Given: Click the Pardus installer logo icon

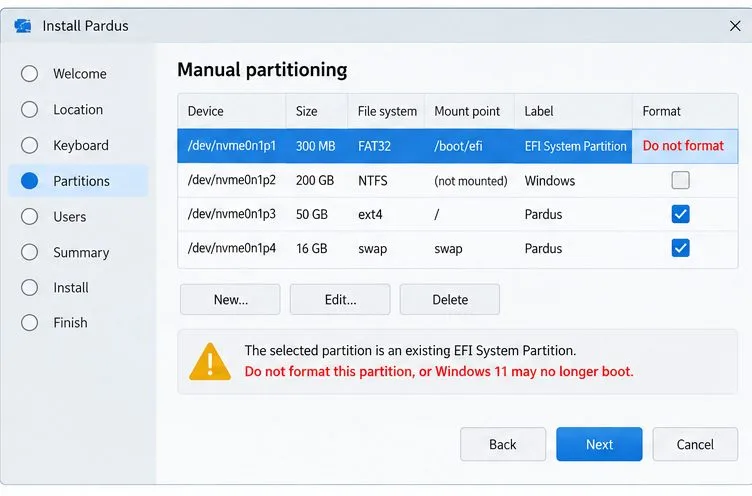Looking at the screenshot, I should tap(23, 25).
